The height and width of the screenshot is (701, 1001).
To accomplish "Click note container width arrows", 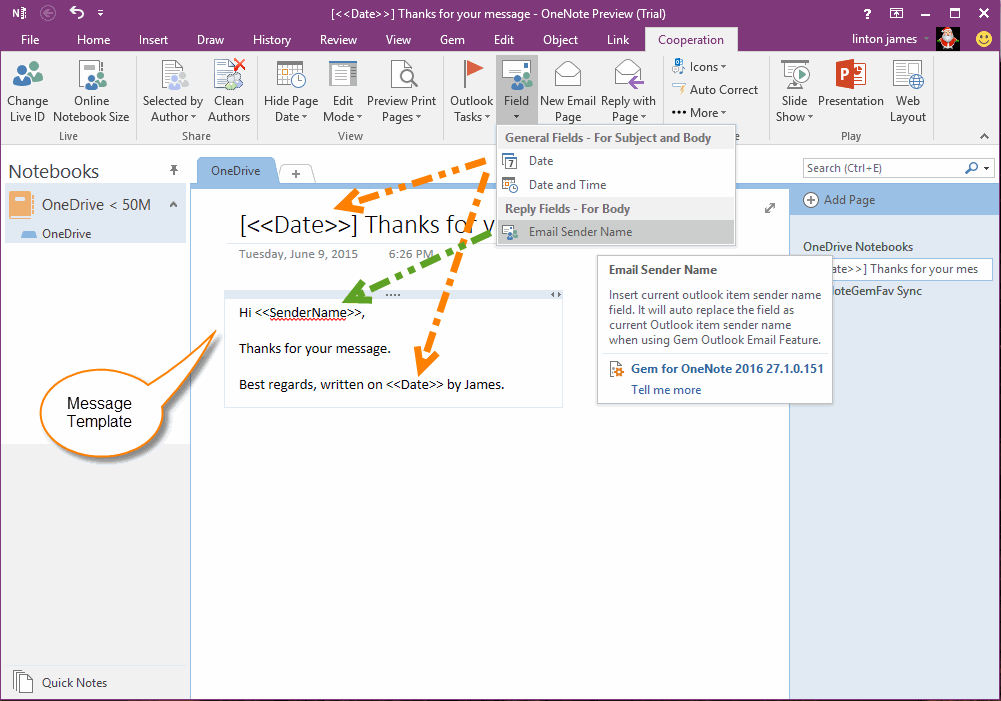I will (x=556, y=294).
